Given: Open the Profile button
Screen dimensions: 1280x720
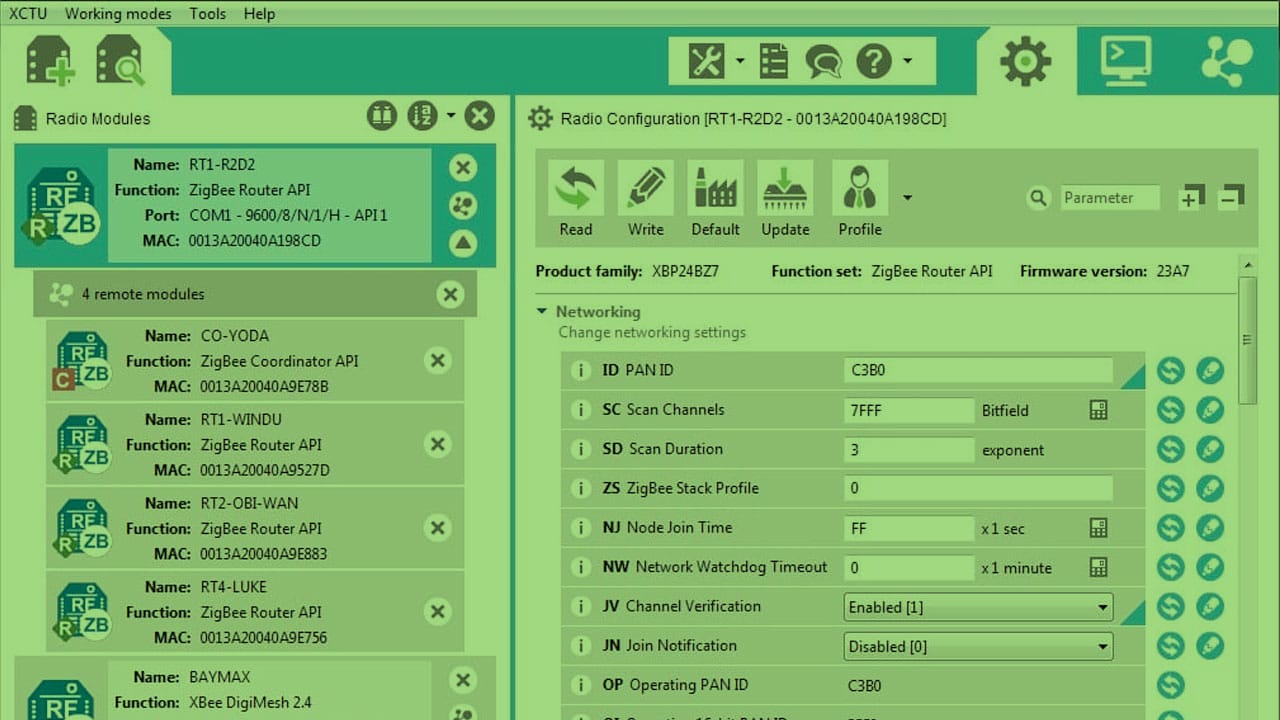Looking at the screenshot, I should (860, 199).
